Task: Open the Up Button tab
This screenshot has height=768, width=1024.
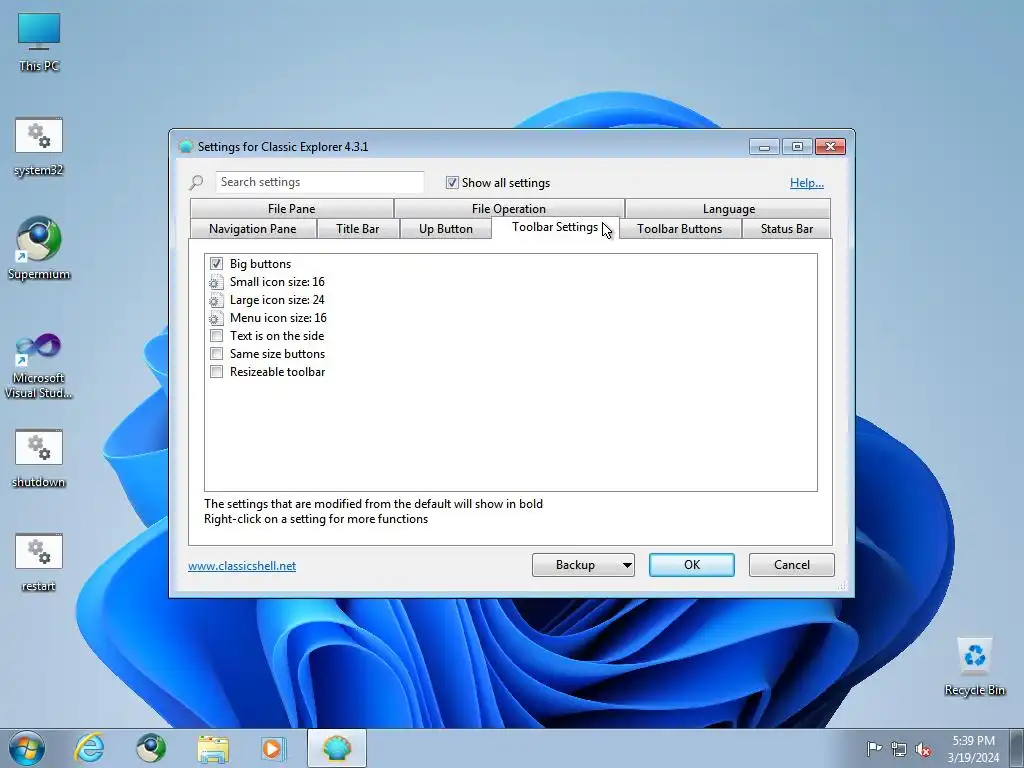Action: pyautogui.click(x=445, y=229)
